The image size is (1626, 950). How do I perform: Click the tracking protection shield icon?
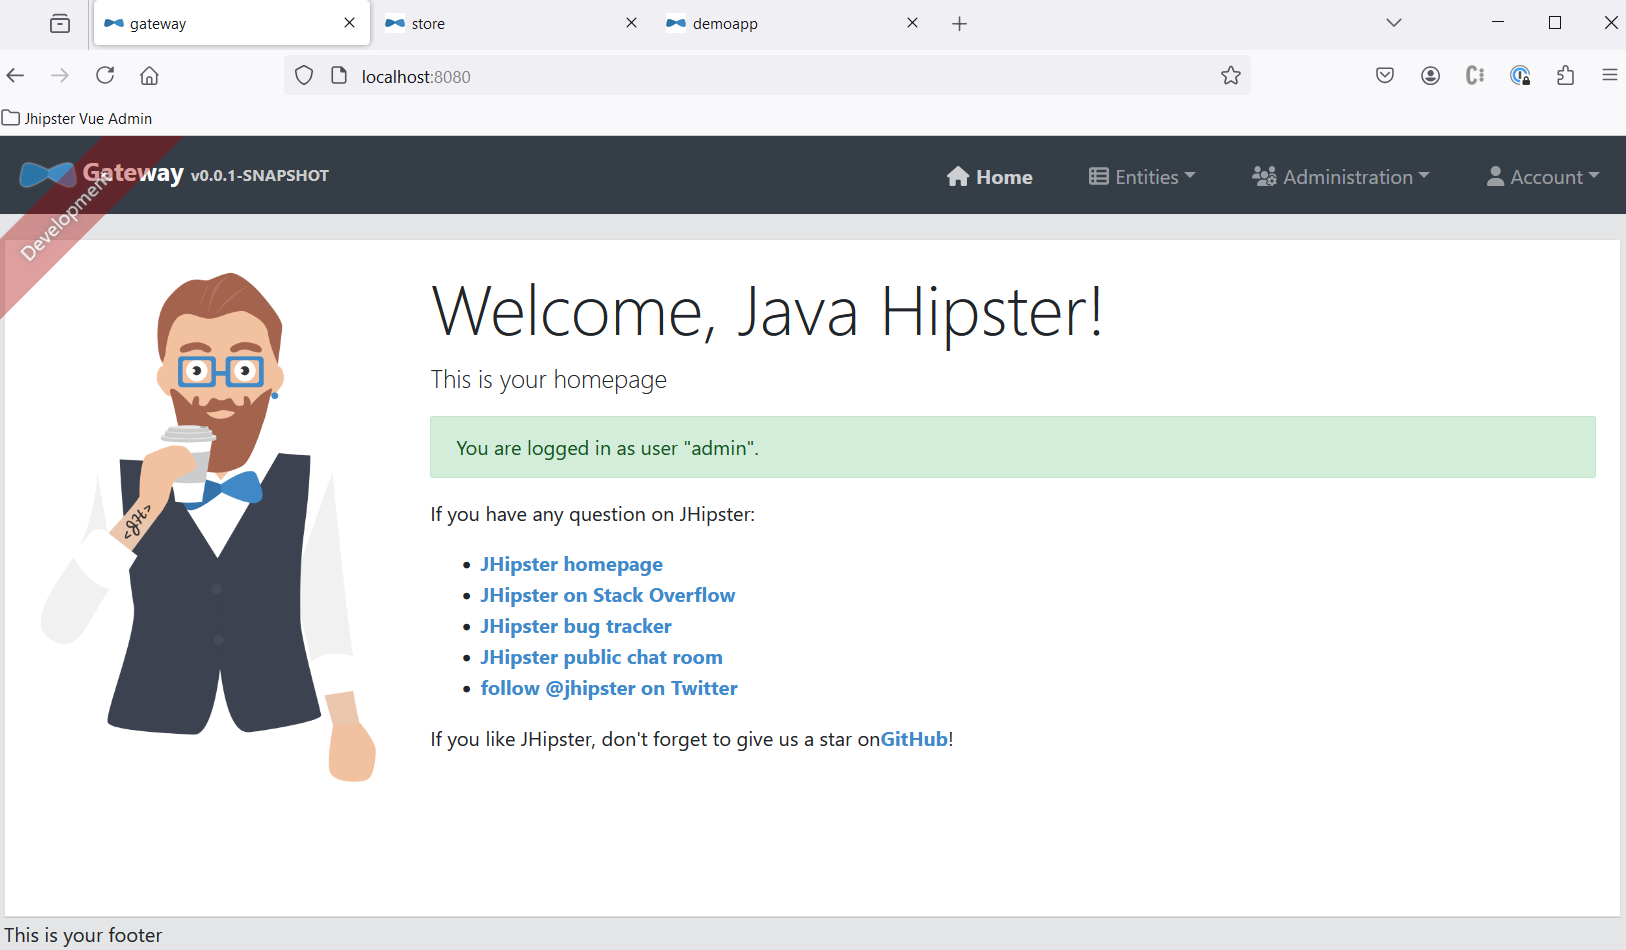[x=304, y=76]
